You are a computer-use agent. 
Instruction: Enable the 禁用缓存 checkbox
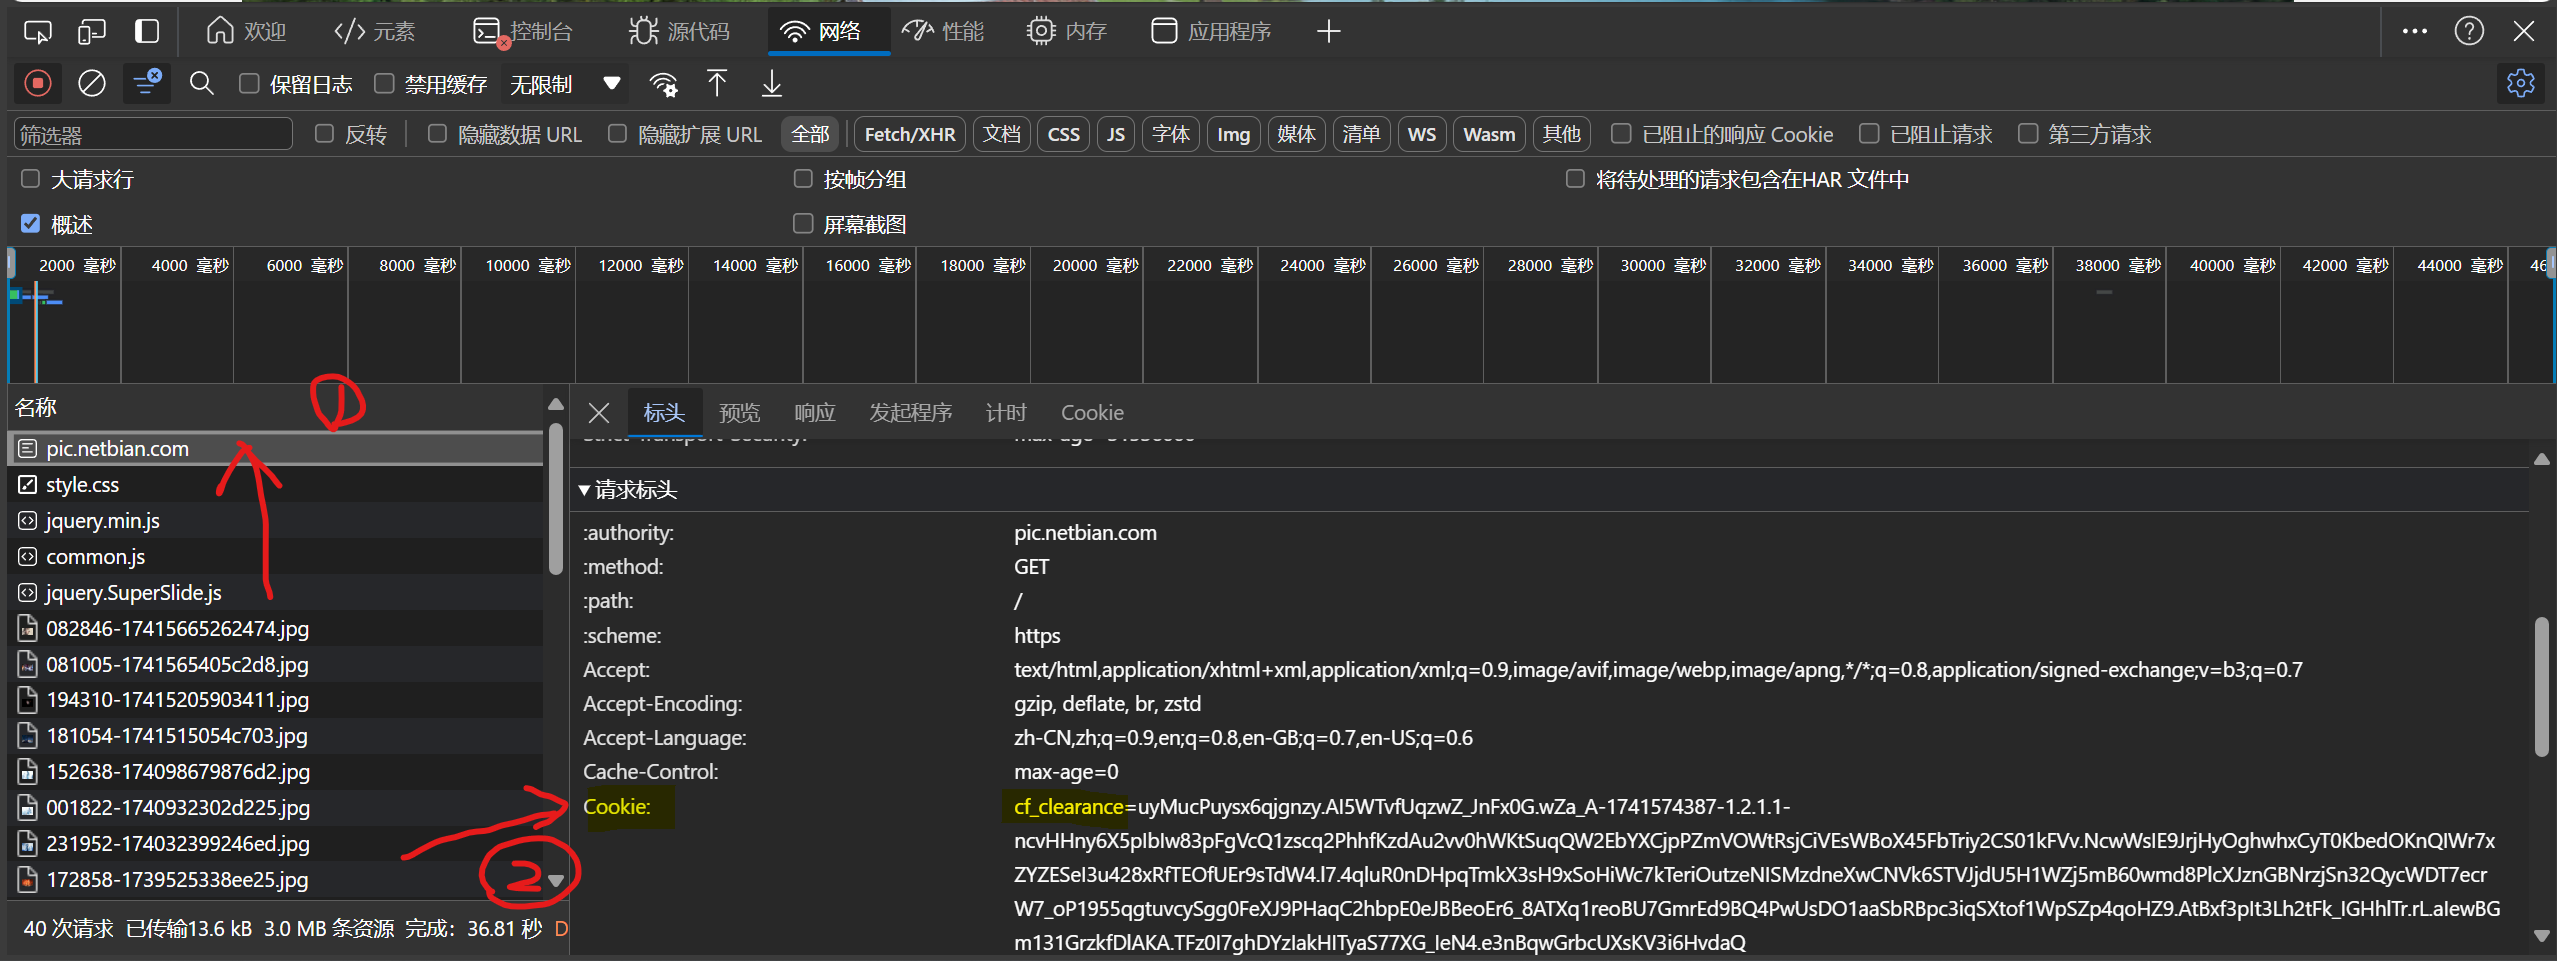(383, 83)
